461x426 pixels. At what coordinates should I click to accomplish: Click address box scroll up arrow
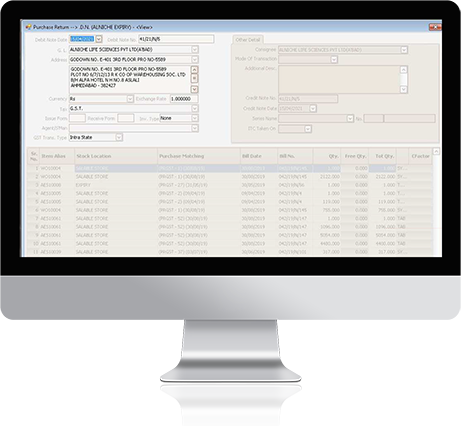tap(194, 69)
